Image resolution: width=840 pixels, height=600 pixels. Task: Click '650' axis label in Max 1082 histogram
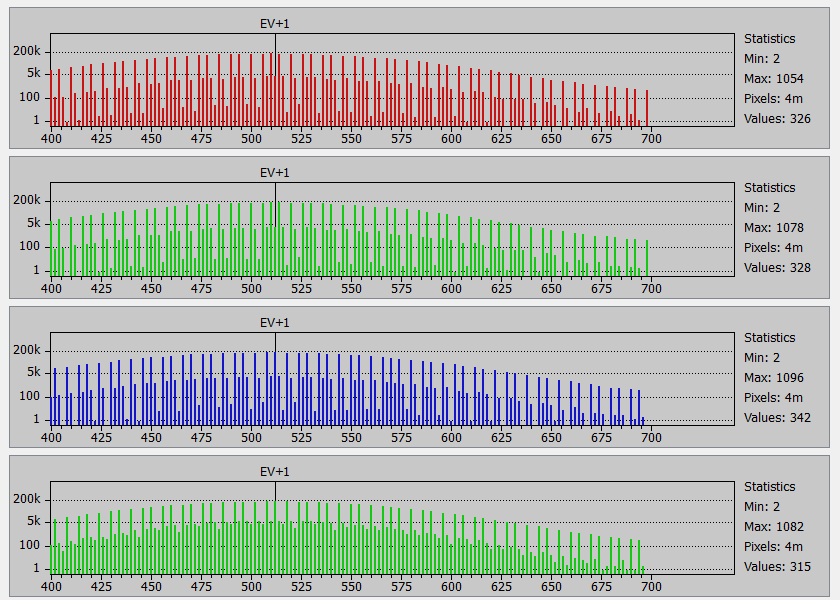[551, 587]
